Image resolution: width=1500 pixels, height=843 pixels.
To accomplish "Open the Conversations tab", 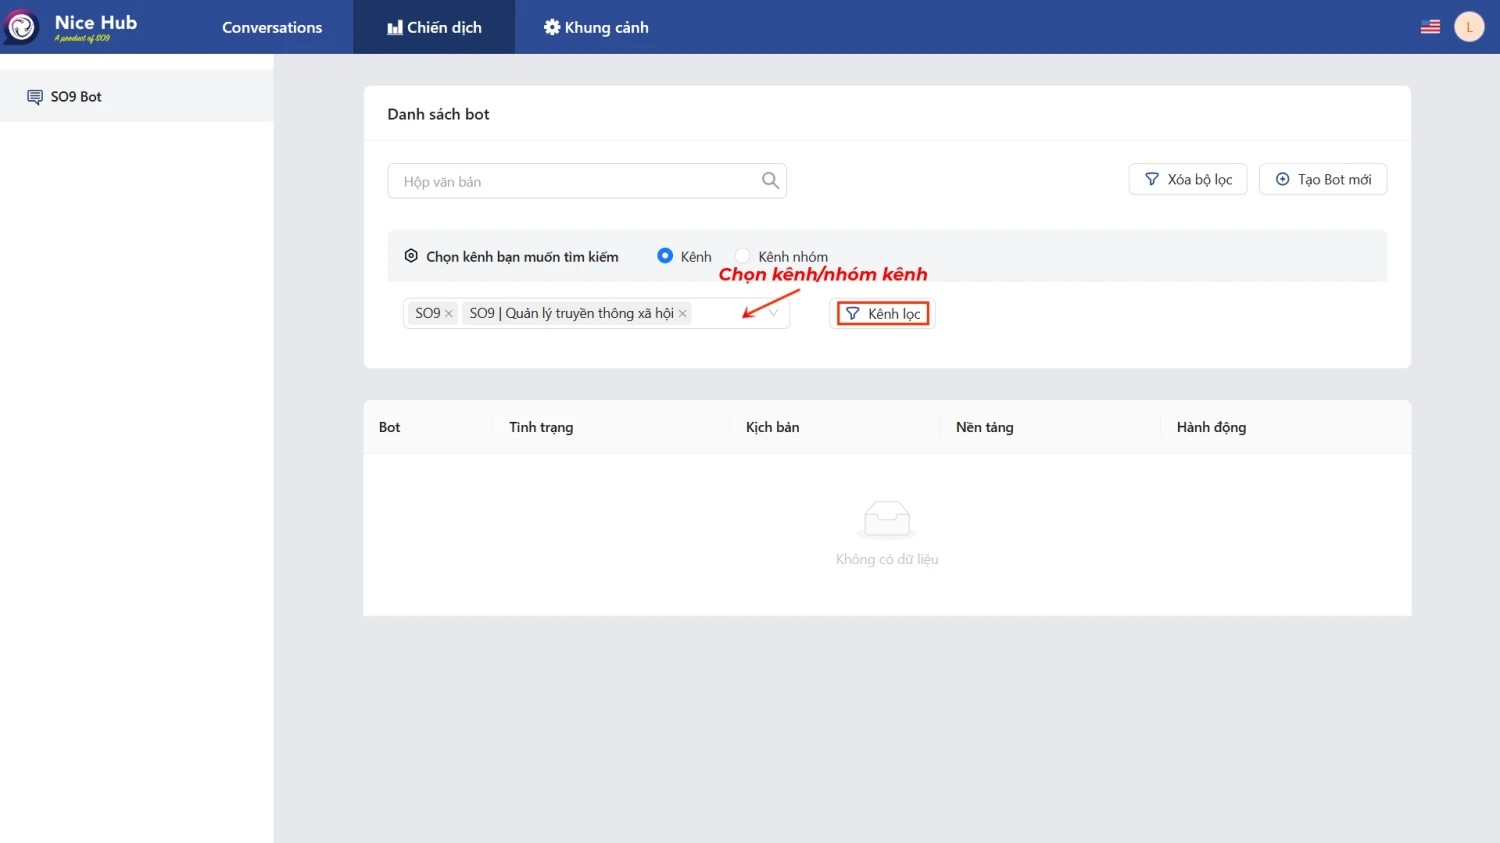I will pos(272,27).
